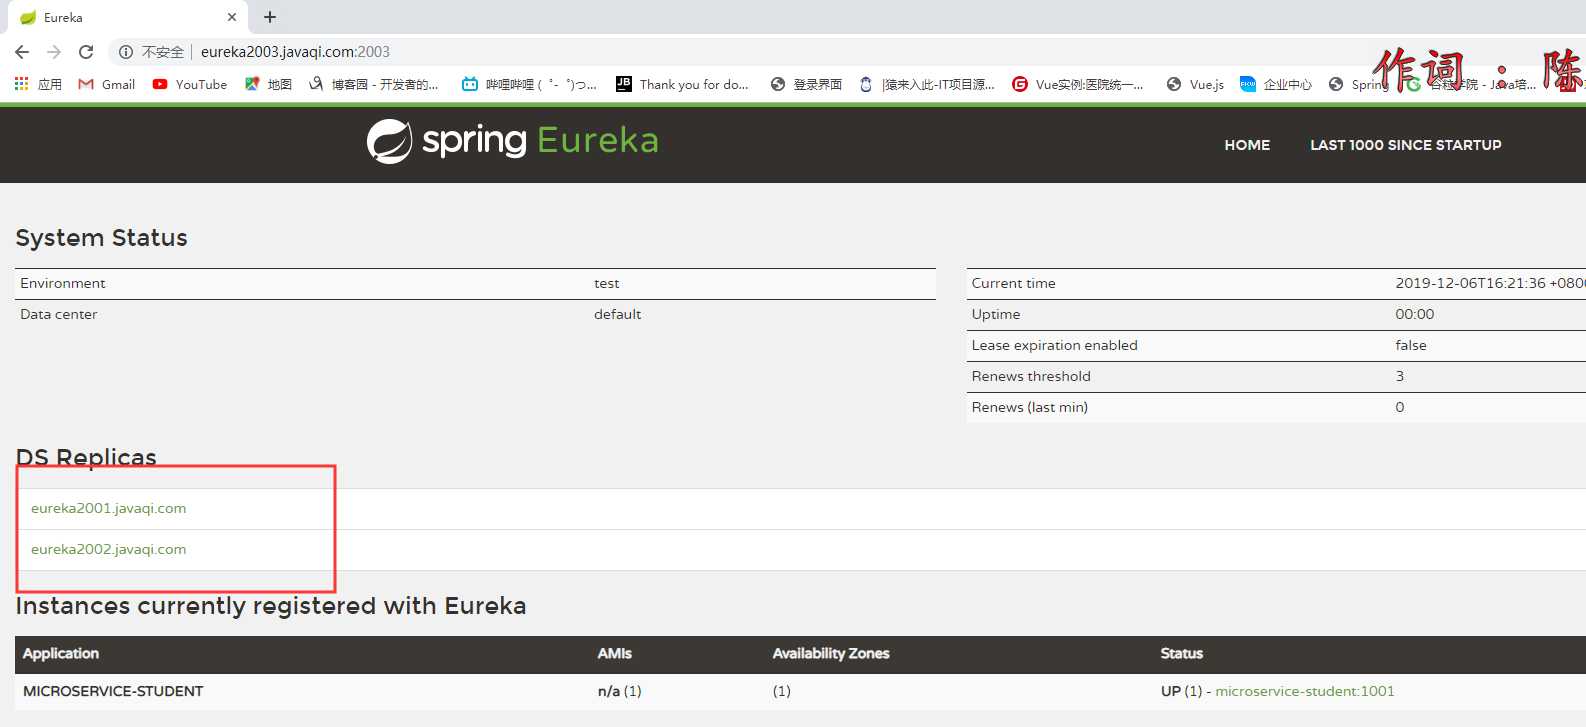
Task: Click the Data center row label
Action: click(59, 314)
